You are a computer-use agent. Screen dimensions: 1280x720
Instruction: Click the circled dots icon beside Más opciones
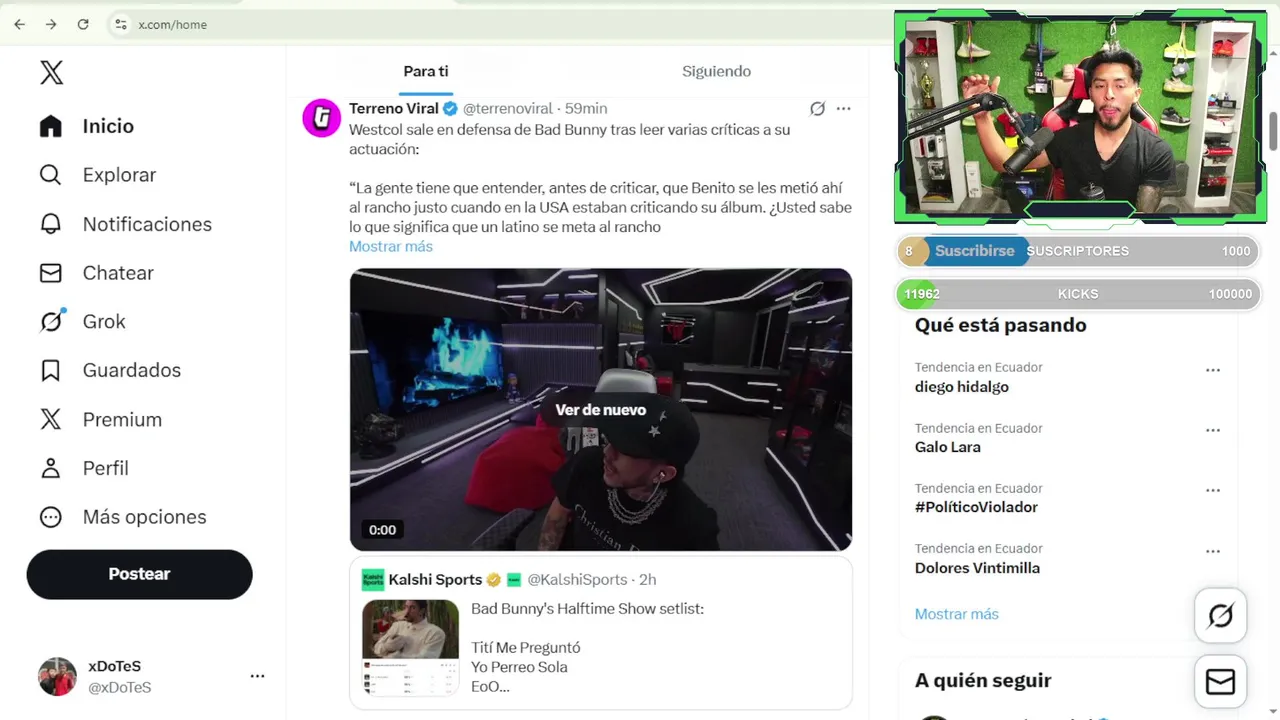51,517
